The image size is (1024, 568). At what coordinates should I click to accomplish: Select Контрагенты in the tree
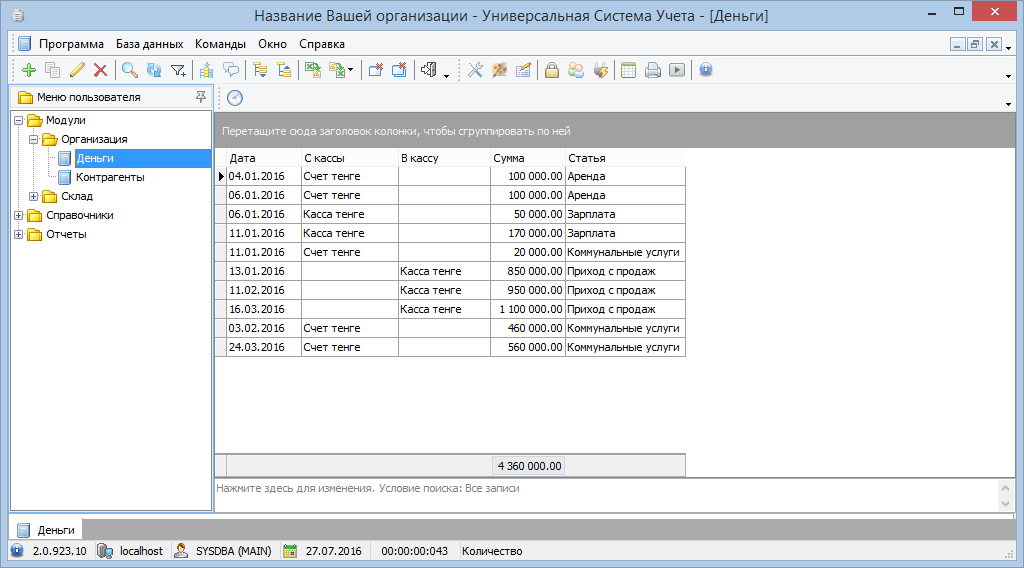(110, 177)
